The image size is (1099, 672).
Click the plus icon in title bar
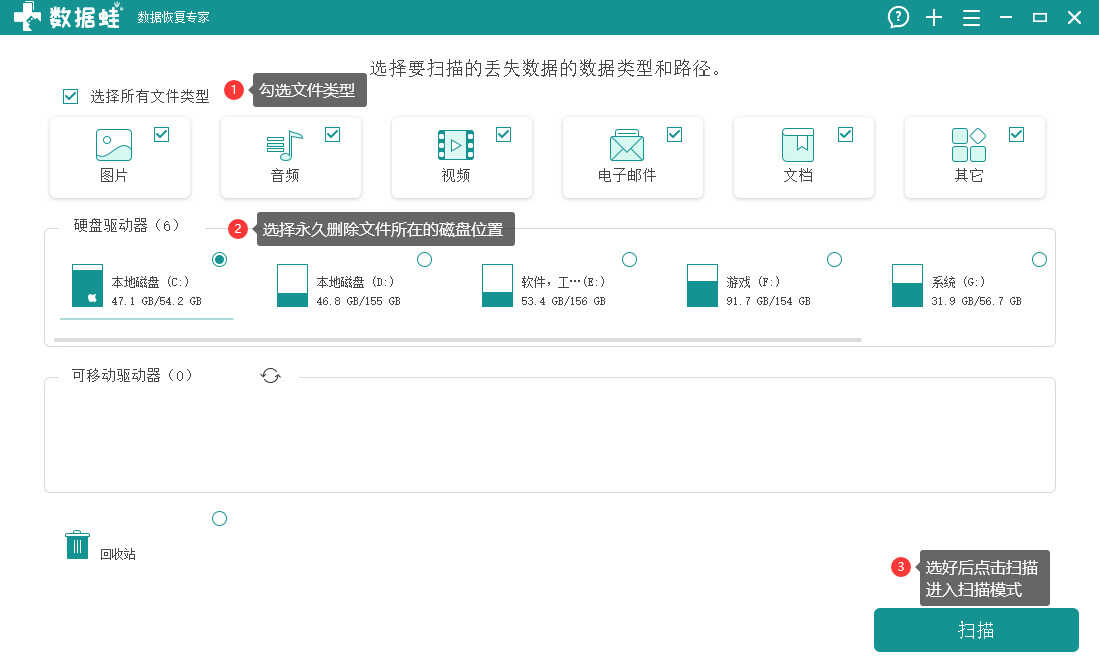(934, 18)
